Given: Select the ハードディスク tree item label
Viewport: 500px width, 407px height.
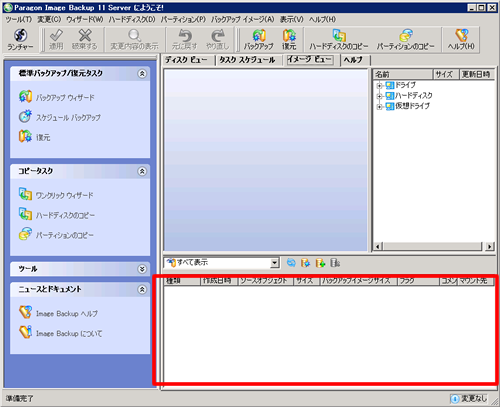Looking at the screenshot, I should [414, 96].
